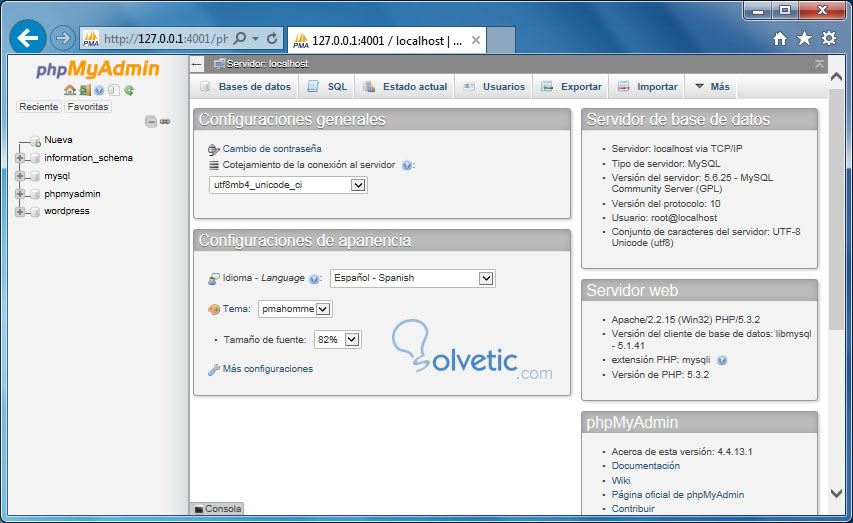Screen dimensions: 853x523
Task: Close the 127.0.0.1:4001 / localhost browser tab
Action: coord(475,40)
